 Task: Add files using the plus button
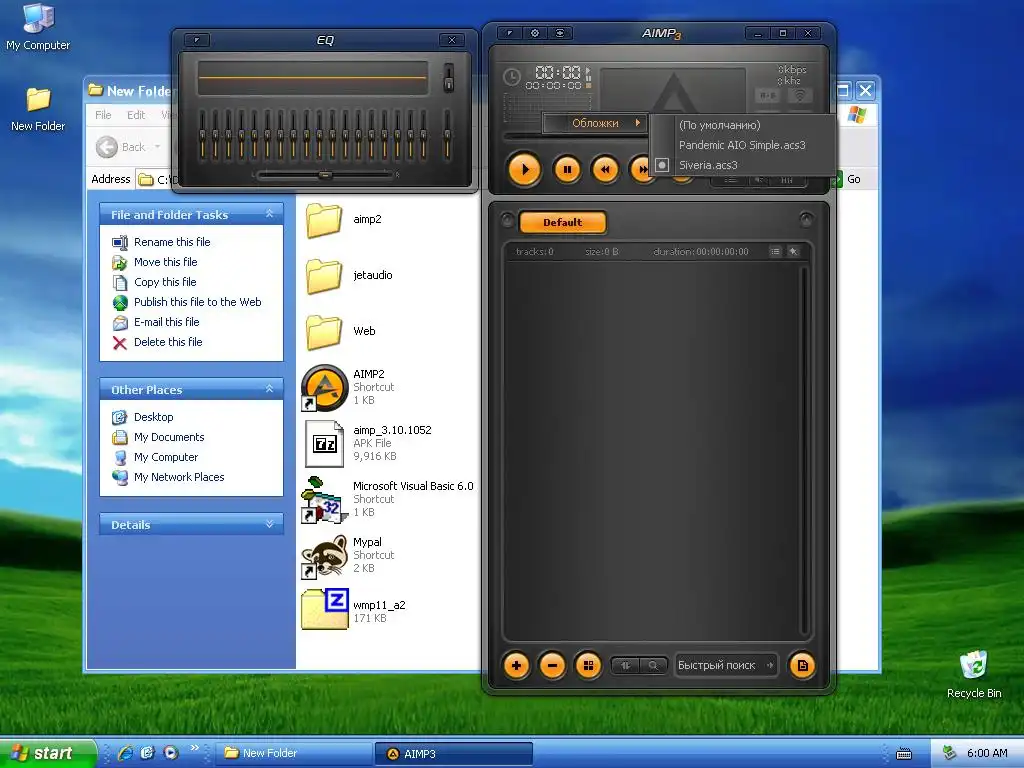click(516, 665)
